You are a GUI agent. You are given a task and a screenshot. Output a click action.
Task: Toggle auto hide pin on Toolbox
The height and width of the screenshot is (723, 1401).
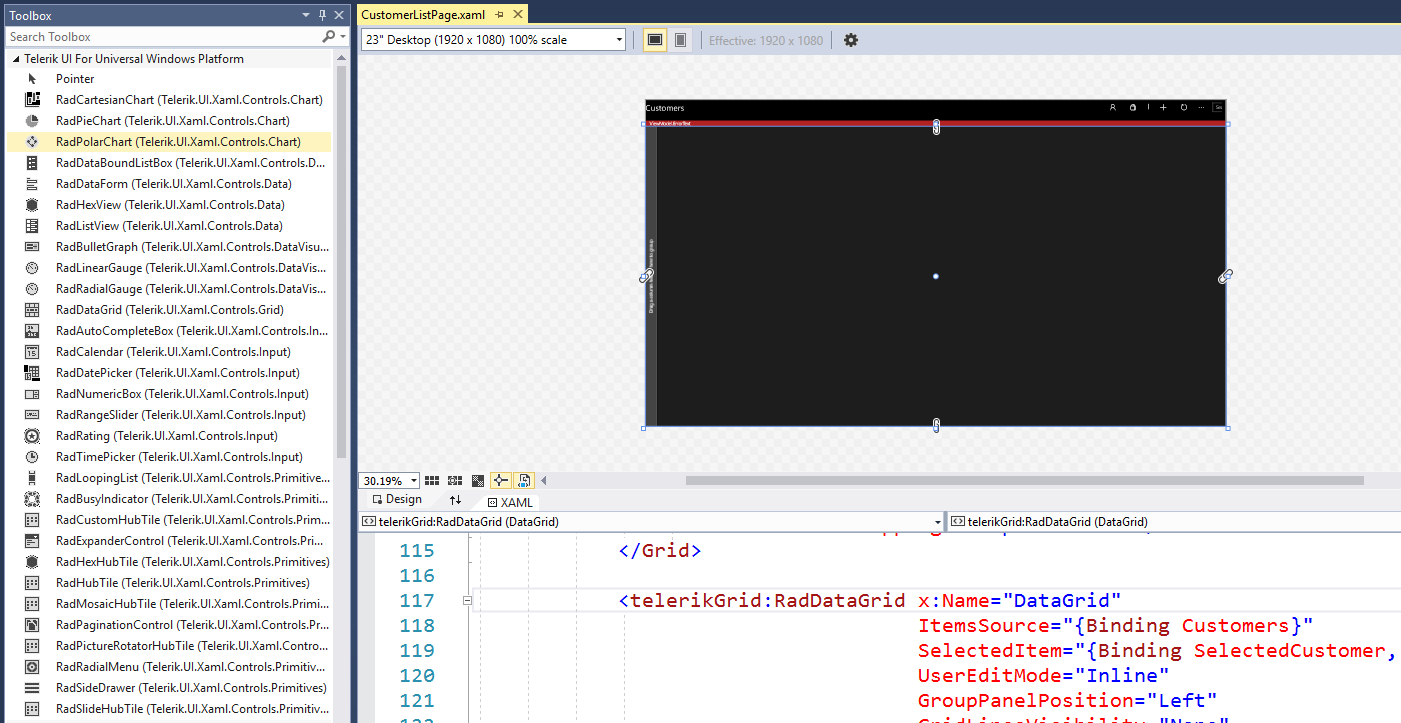tap(322, 16)
